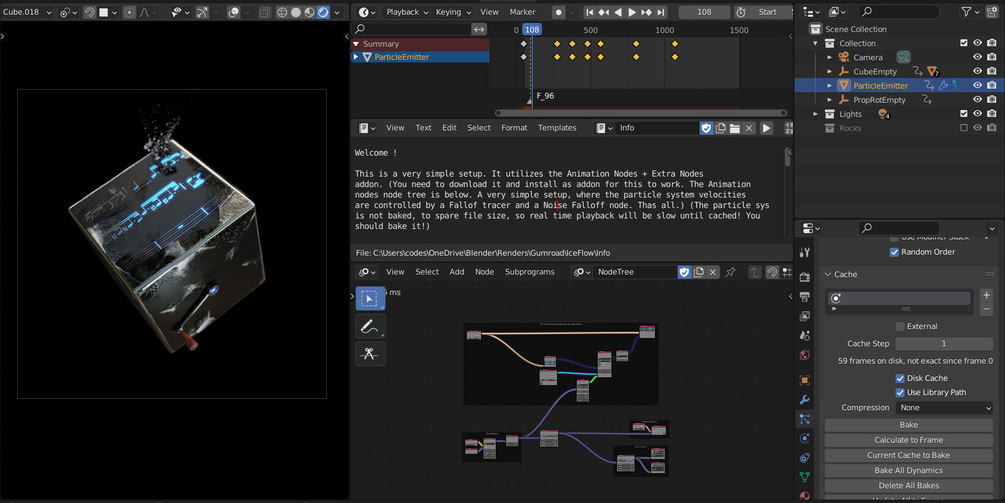
Task: Select the Links Cut scissors tool
Action: [x=370, y=354]
